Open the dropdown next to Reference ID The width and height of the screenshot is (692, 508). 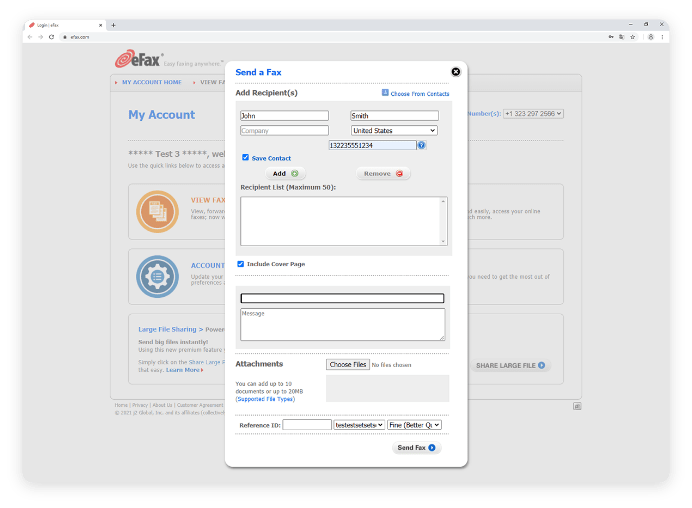pos(359,425)
